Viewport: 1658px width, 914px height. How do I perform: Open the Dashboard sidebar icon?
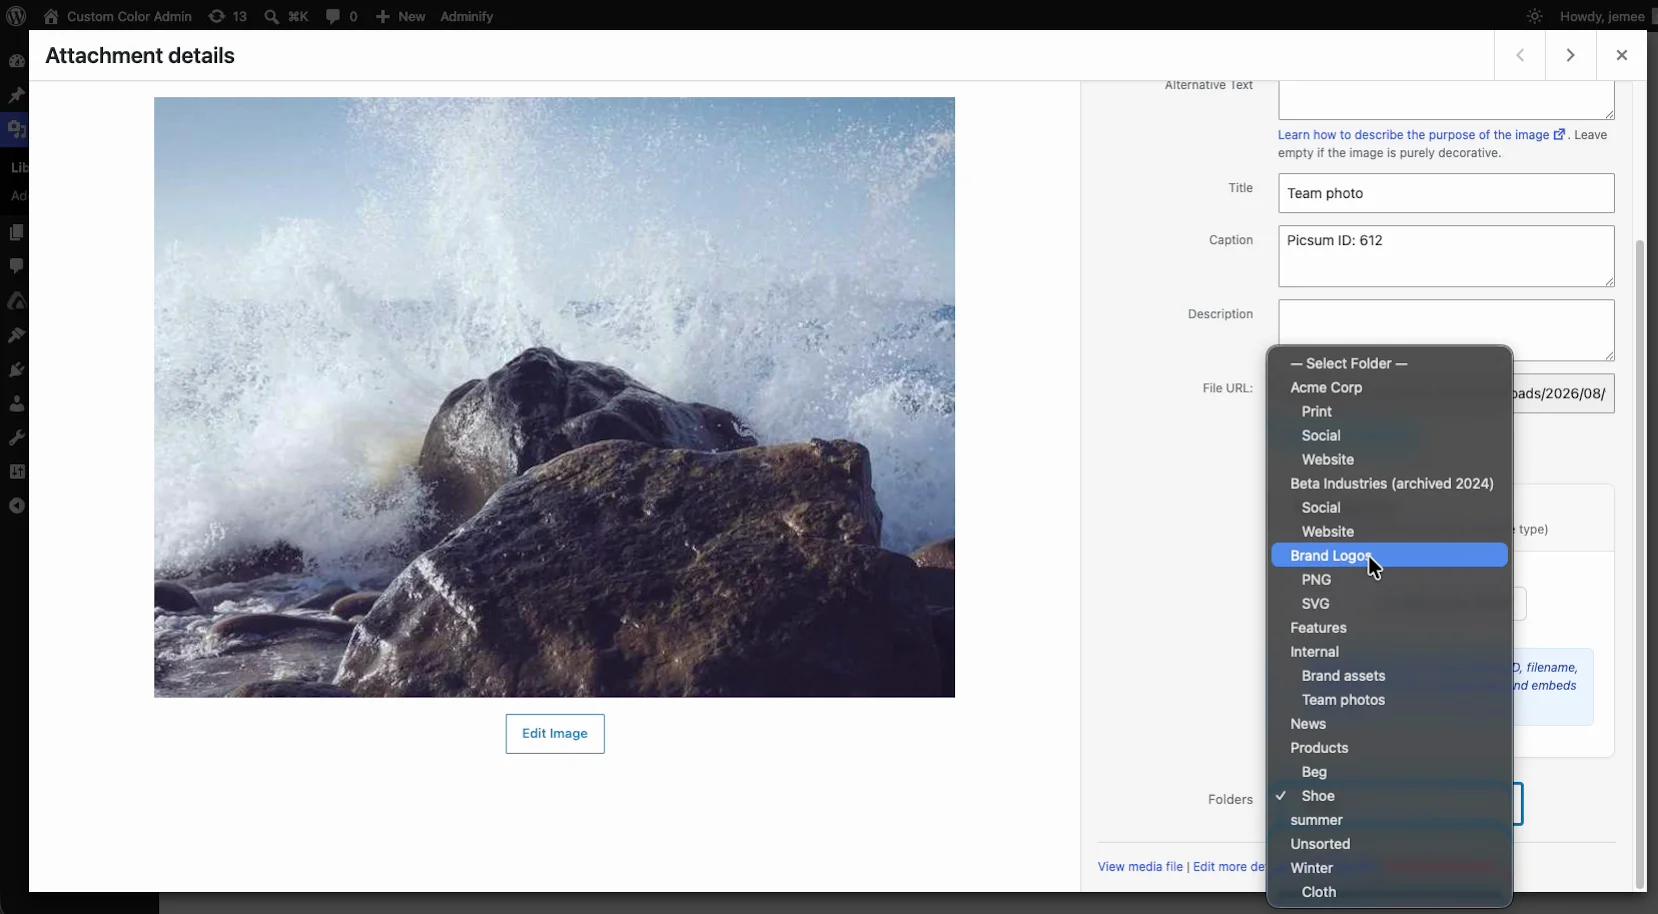pos(16,61)
